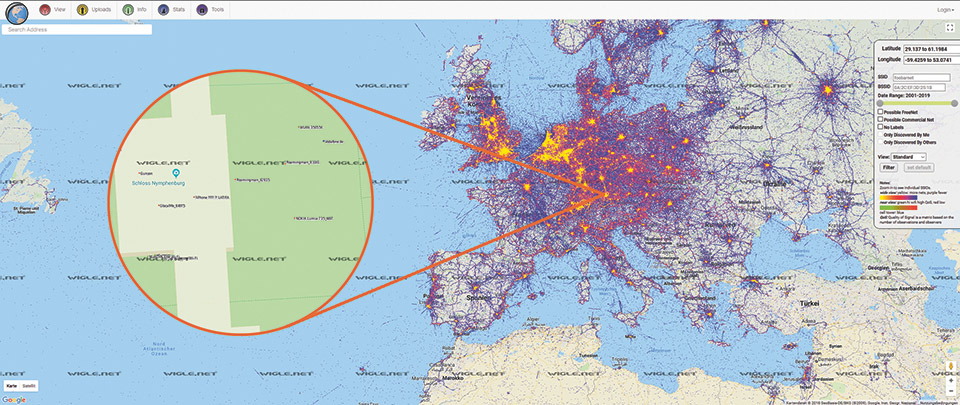The image size is (960, 405).
Task: Select Only Discovered By Me
Action: coord(880,135)
